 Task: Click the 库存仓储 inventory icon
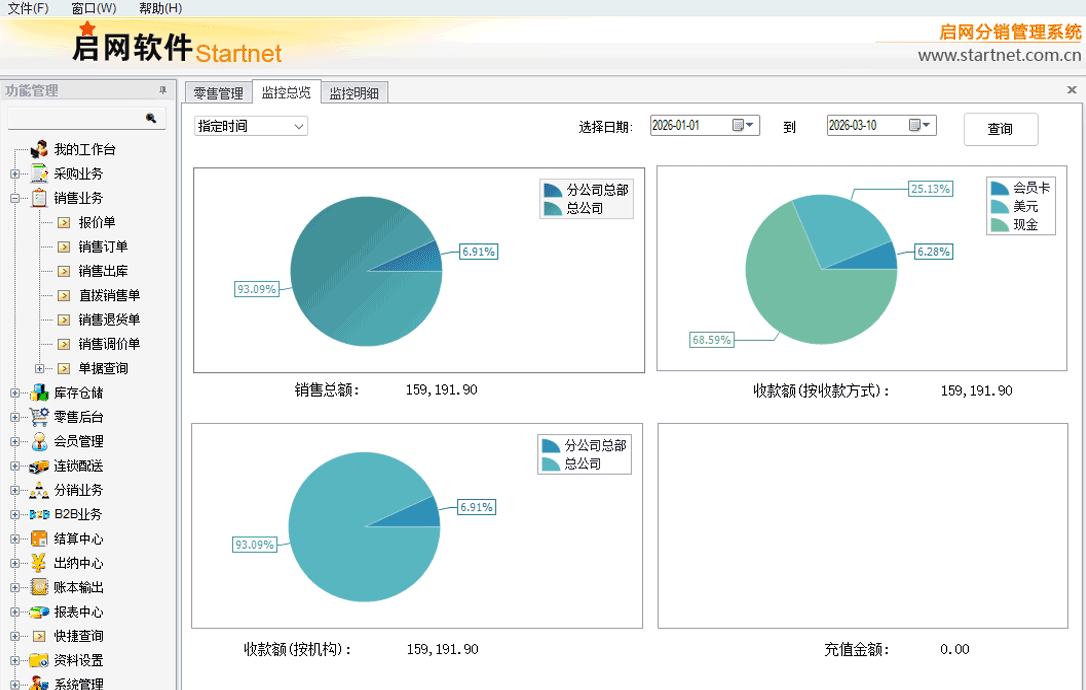39,393
